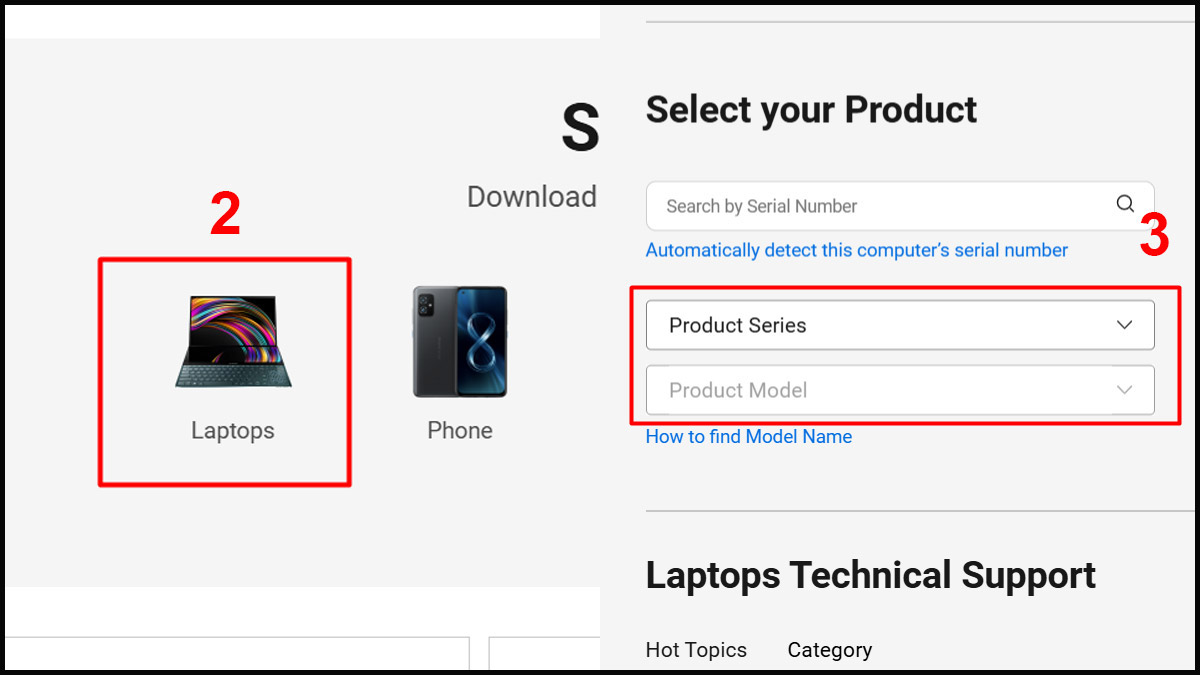Screen dimensions: 1200x675
Task: Click the search icon in the serial number field
Action: (x=1125, y=204)
